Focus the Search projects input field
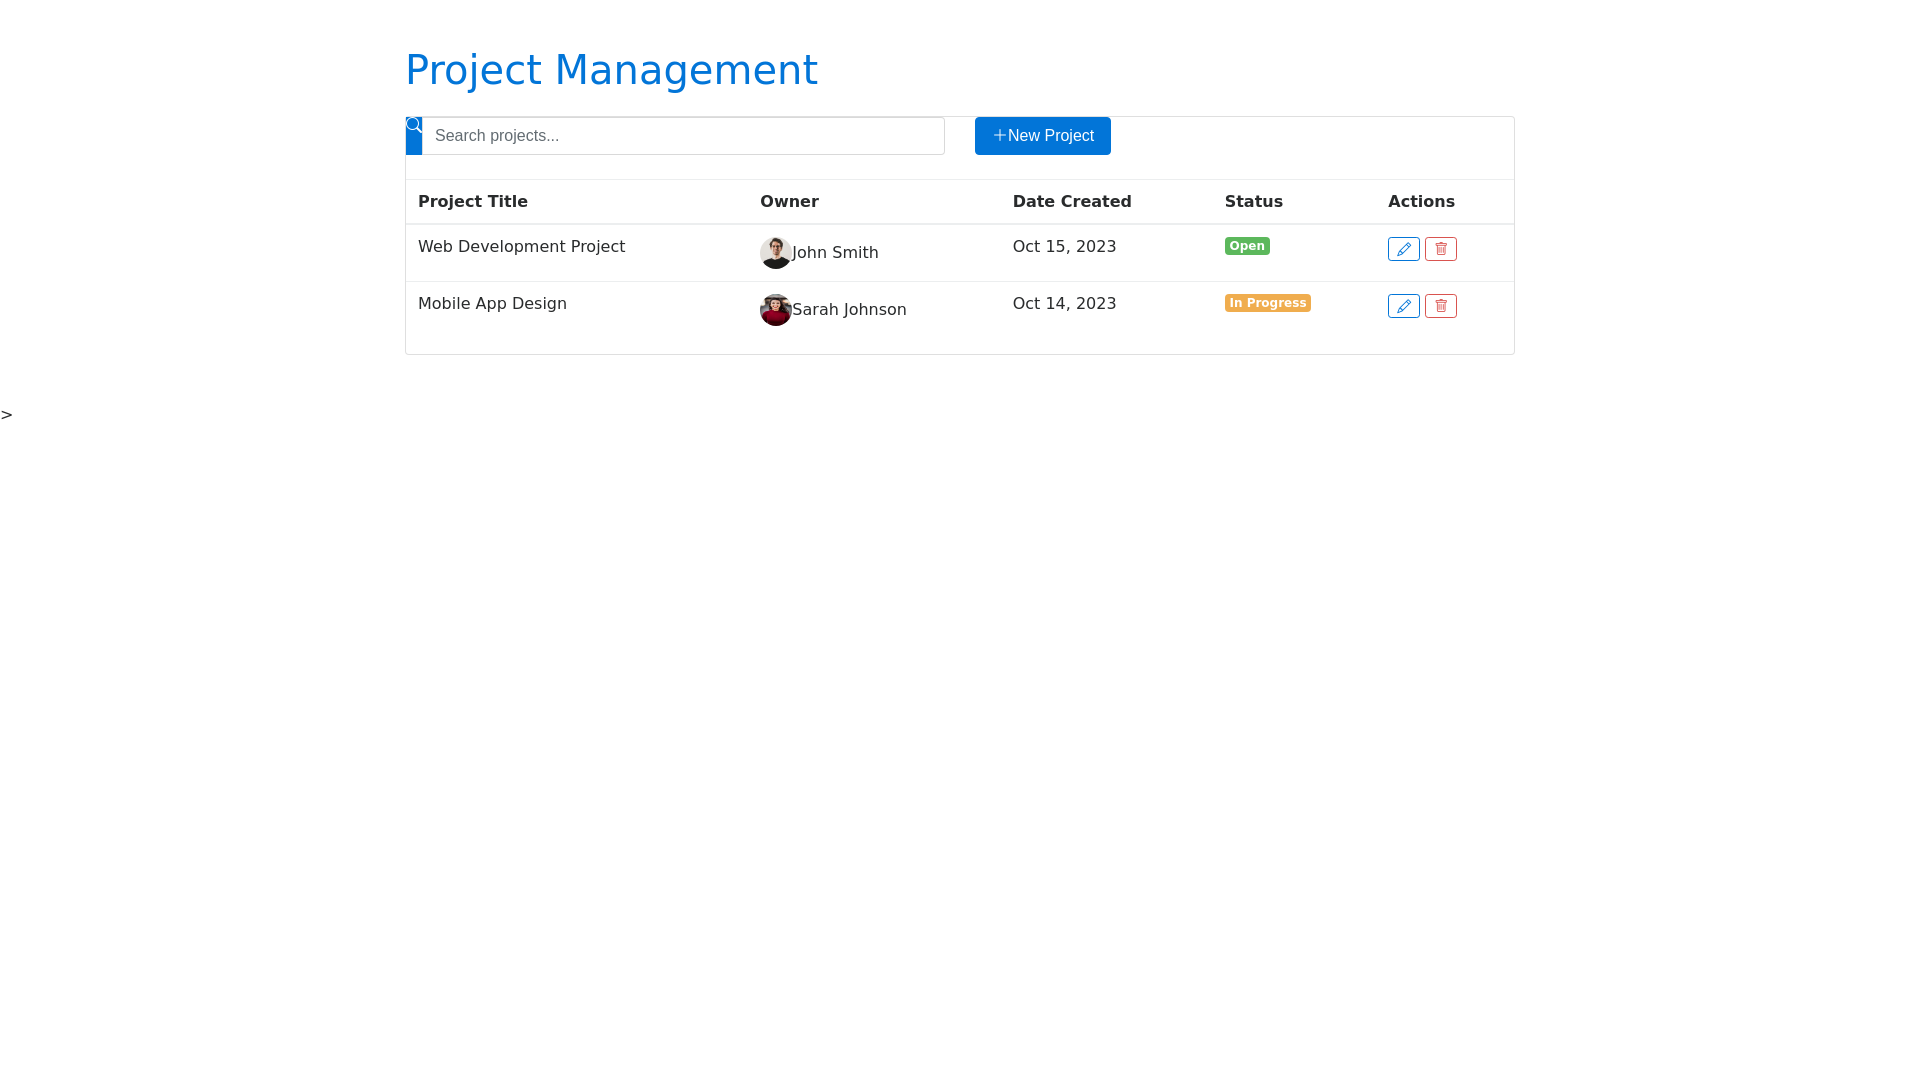 coord(682,136)
